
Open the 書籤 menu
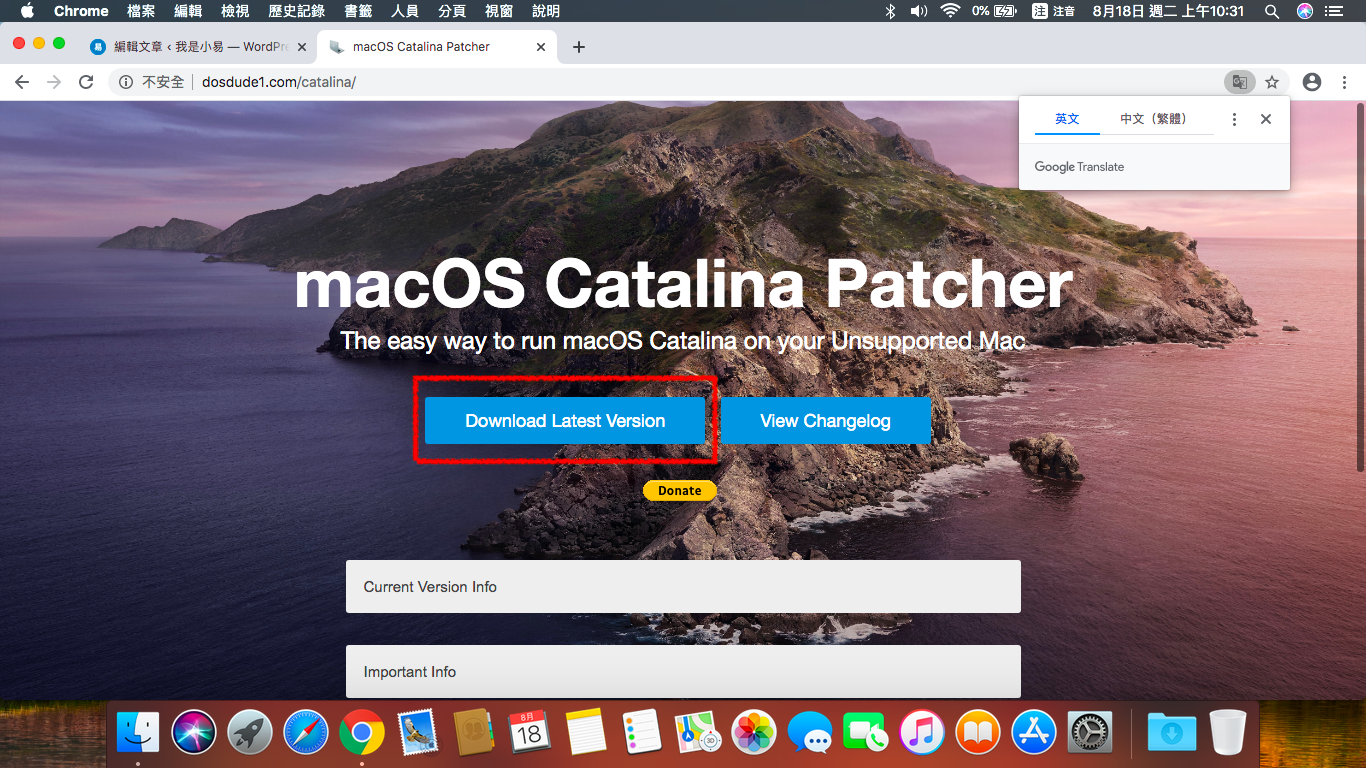pos(358,11)
